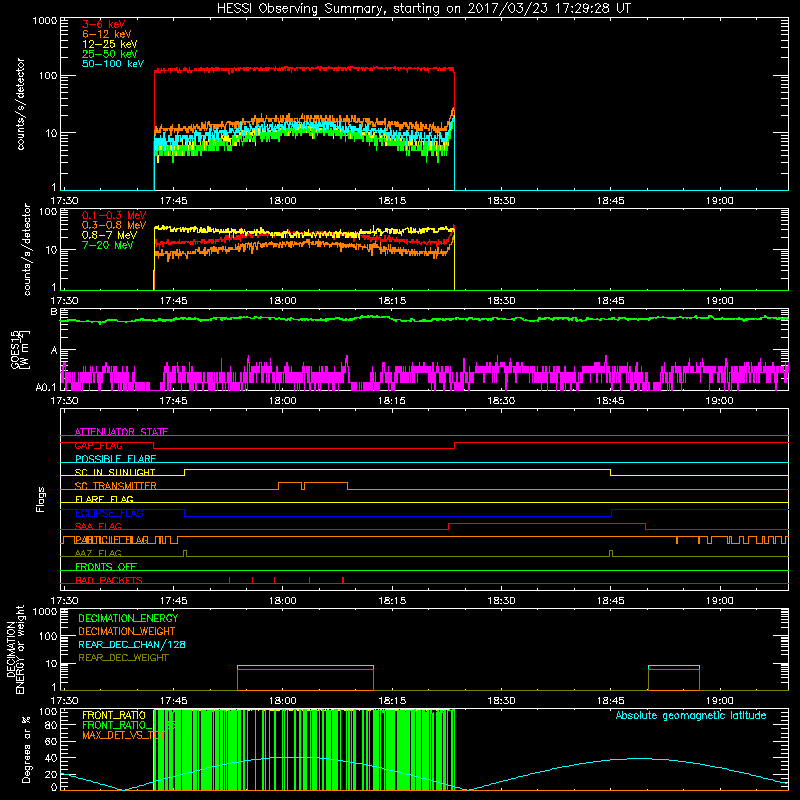Select the yellow FLARE_FLAG label

(104, 499)
